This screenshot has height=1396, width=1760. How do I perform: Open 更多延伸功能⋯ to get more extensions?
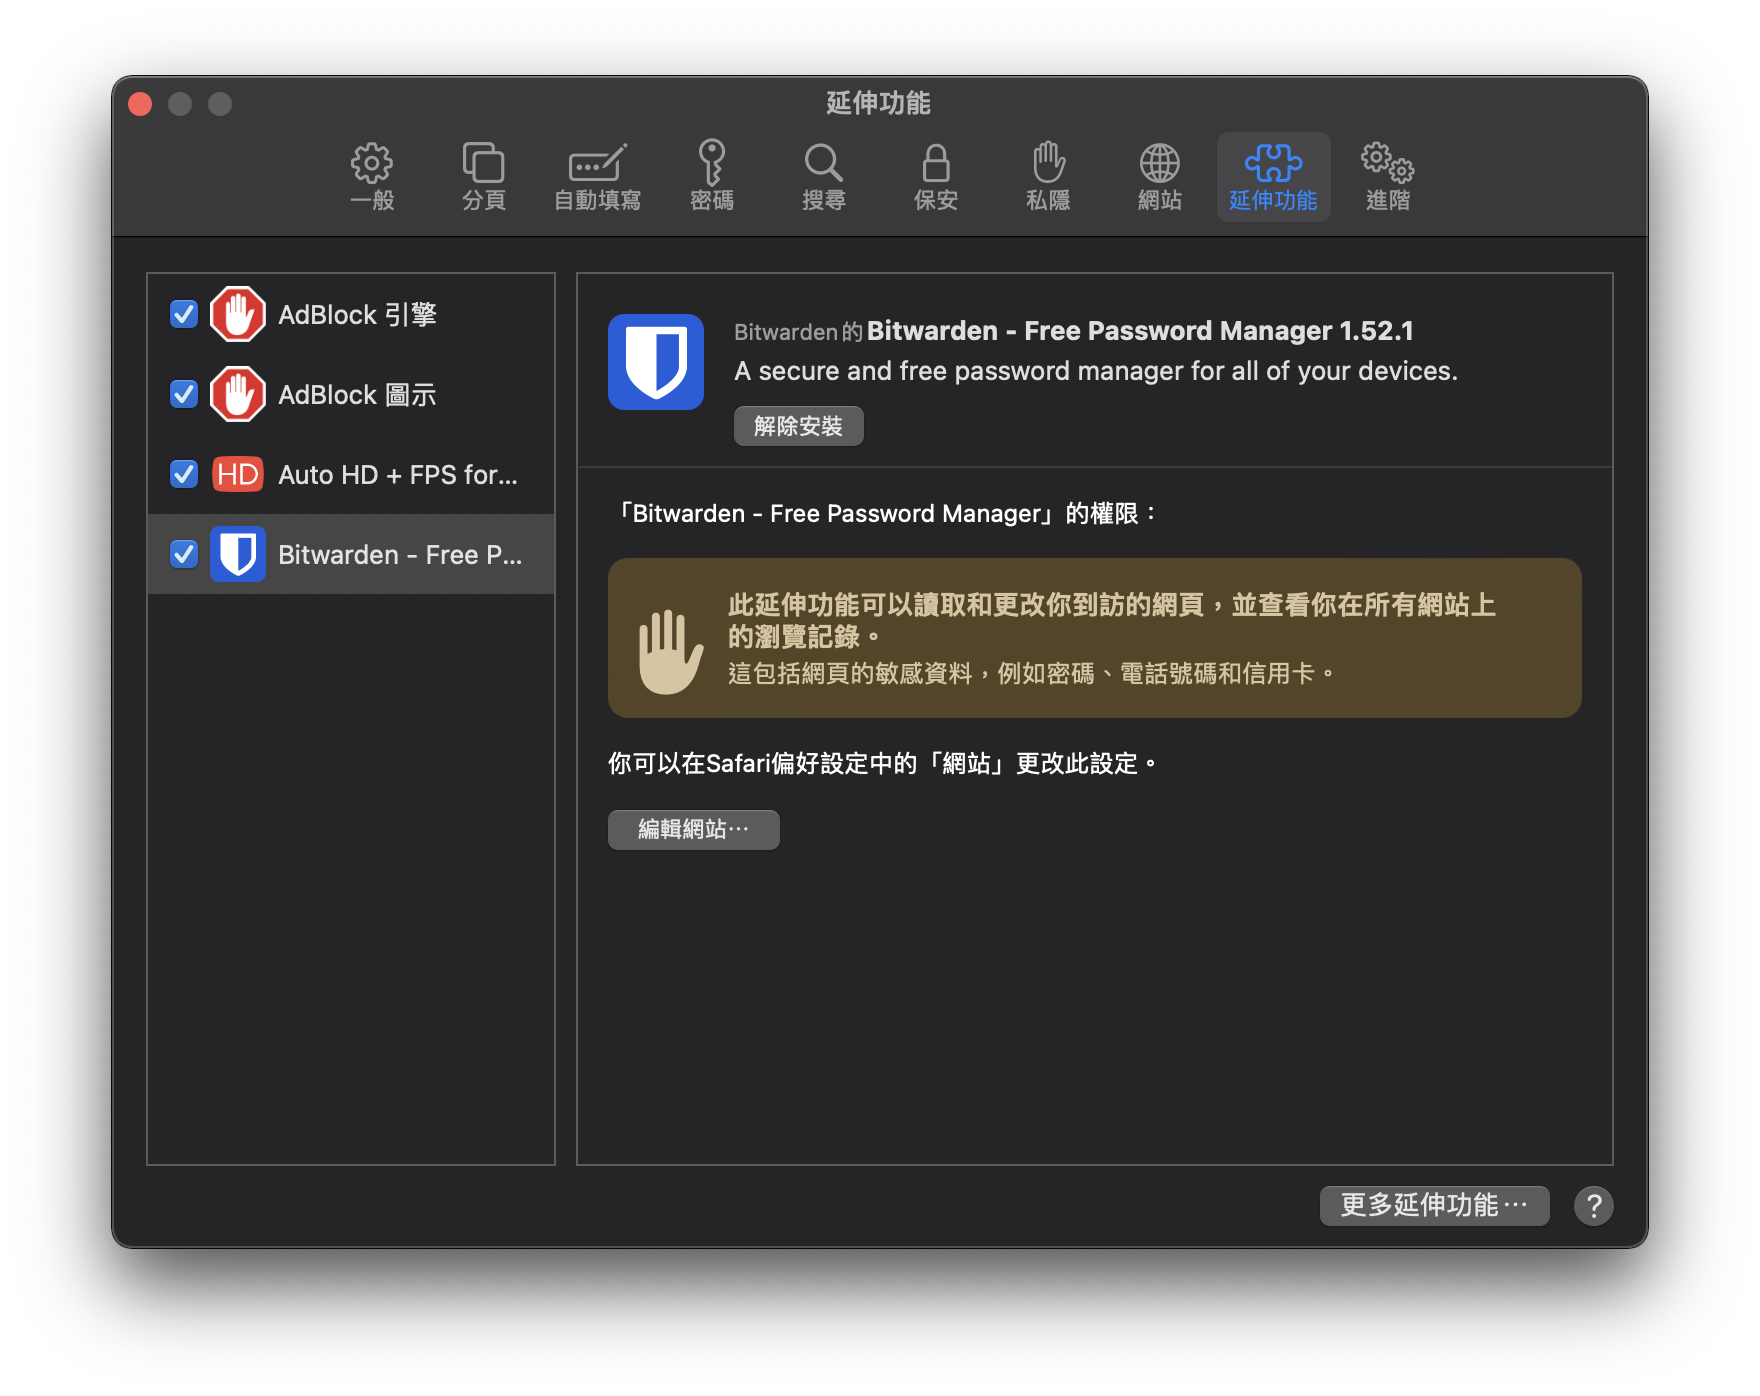coord(1434,1205)
